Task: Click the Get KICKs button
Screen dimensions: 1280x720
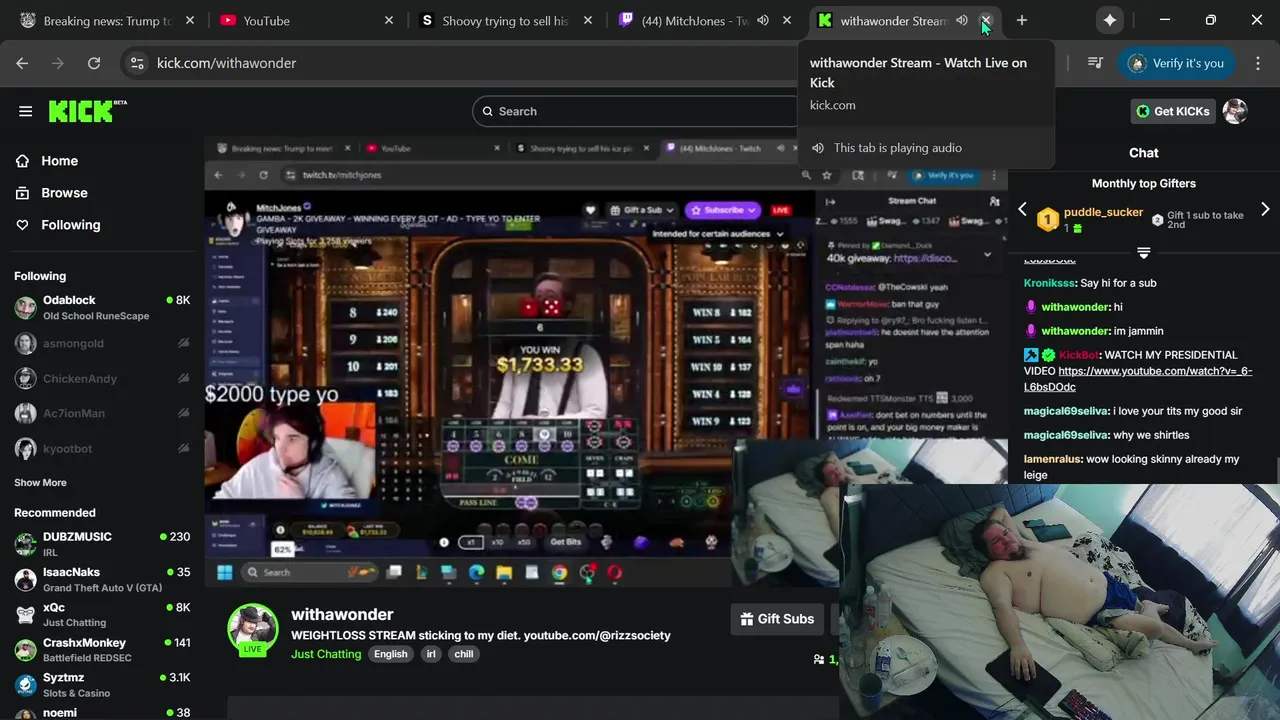Action: point(1173,111)
